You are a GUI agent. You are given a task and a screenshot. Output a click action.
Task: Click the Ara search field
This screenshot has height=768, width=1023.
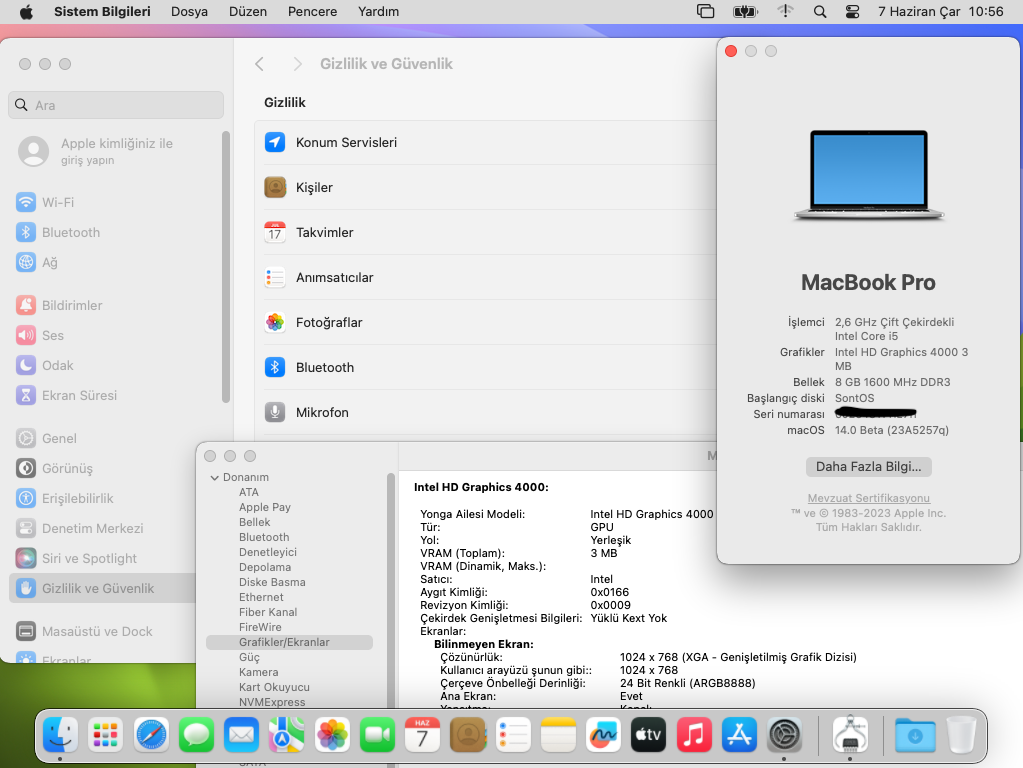[116, 105]
